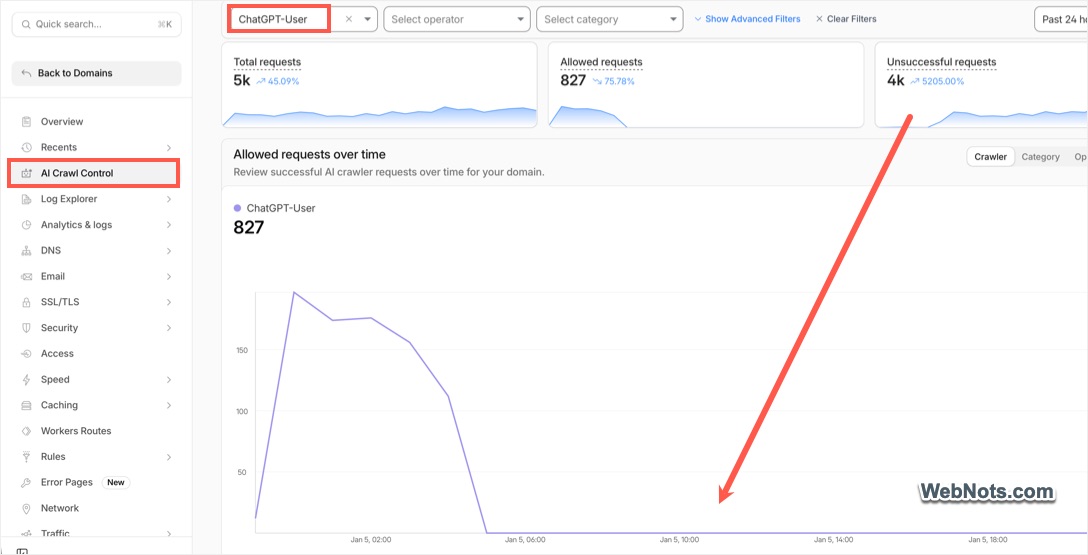1088x555 pixels.
Task: Click the Back to Domains arrow icon
Action: pos(26,73)
